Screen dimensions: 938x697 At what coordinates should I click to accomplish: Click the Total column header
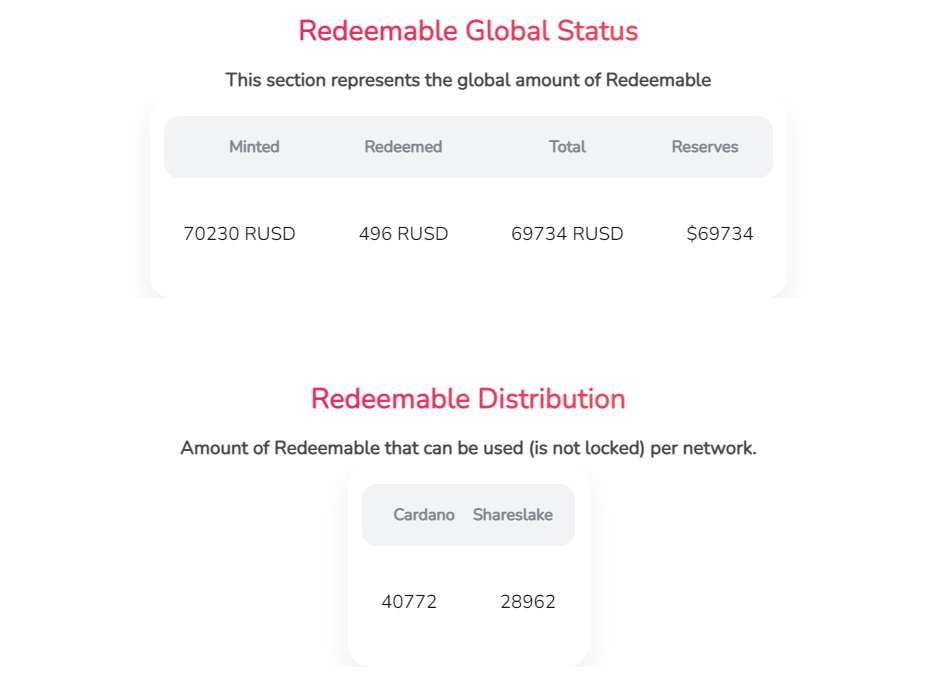tap(567, 147)
